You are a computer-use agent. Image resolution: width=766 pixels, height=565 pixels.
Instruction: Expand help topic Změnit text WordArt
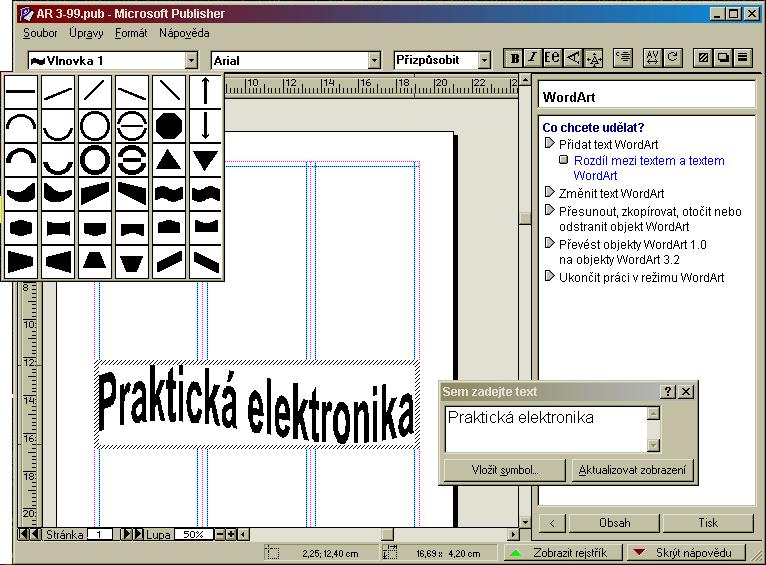point(611,193)
